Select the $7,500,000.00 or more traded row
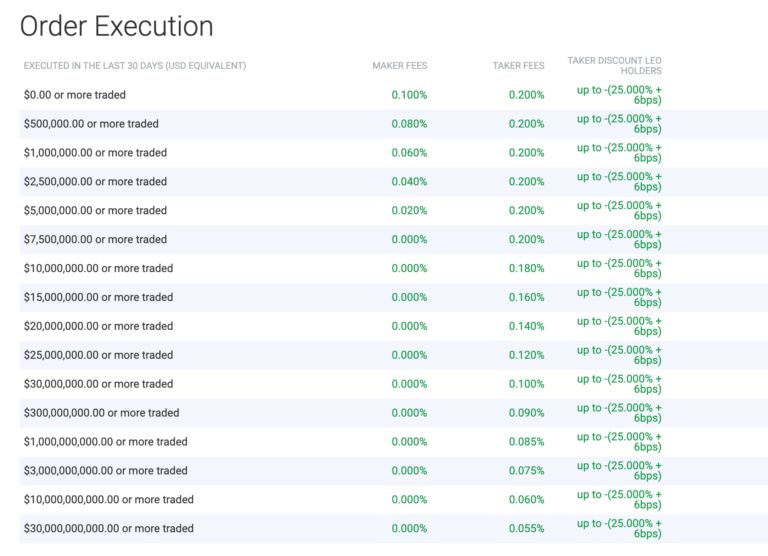 pyautogui.click(x=394, y=240)
